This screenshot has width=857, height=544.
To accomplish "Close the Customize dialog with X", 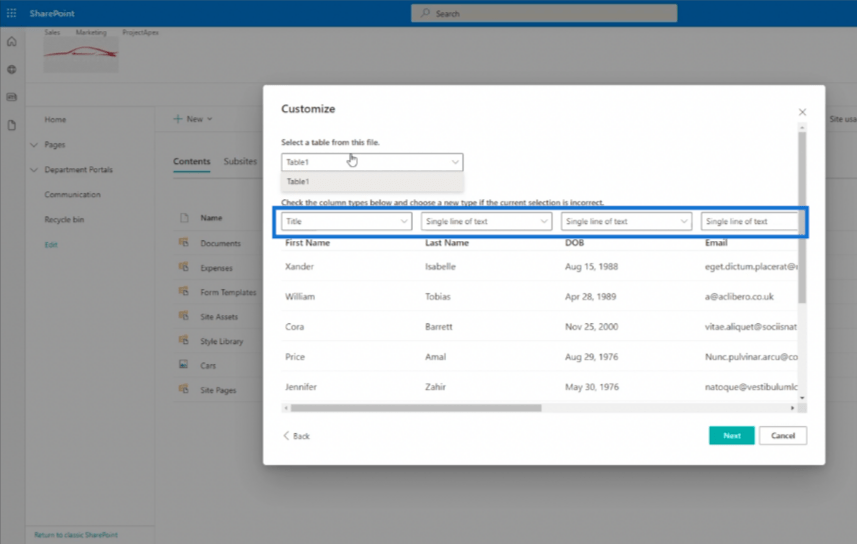I will click(x=802, y=112).
